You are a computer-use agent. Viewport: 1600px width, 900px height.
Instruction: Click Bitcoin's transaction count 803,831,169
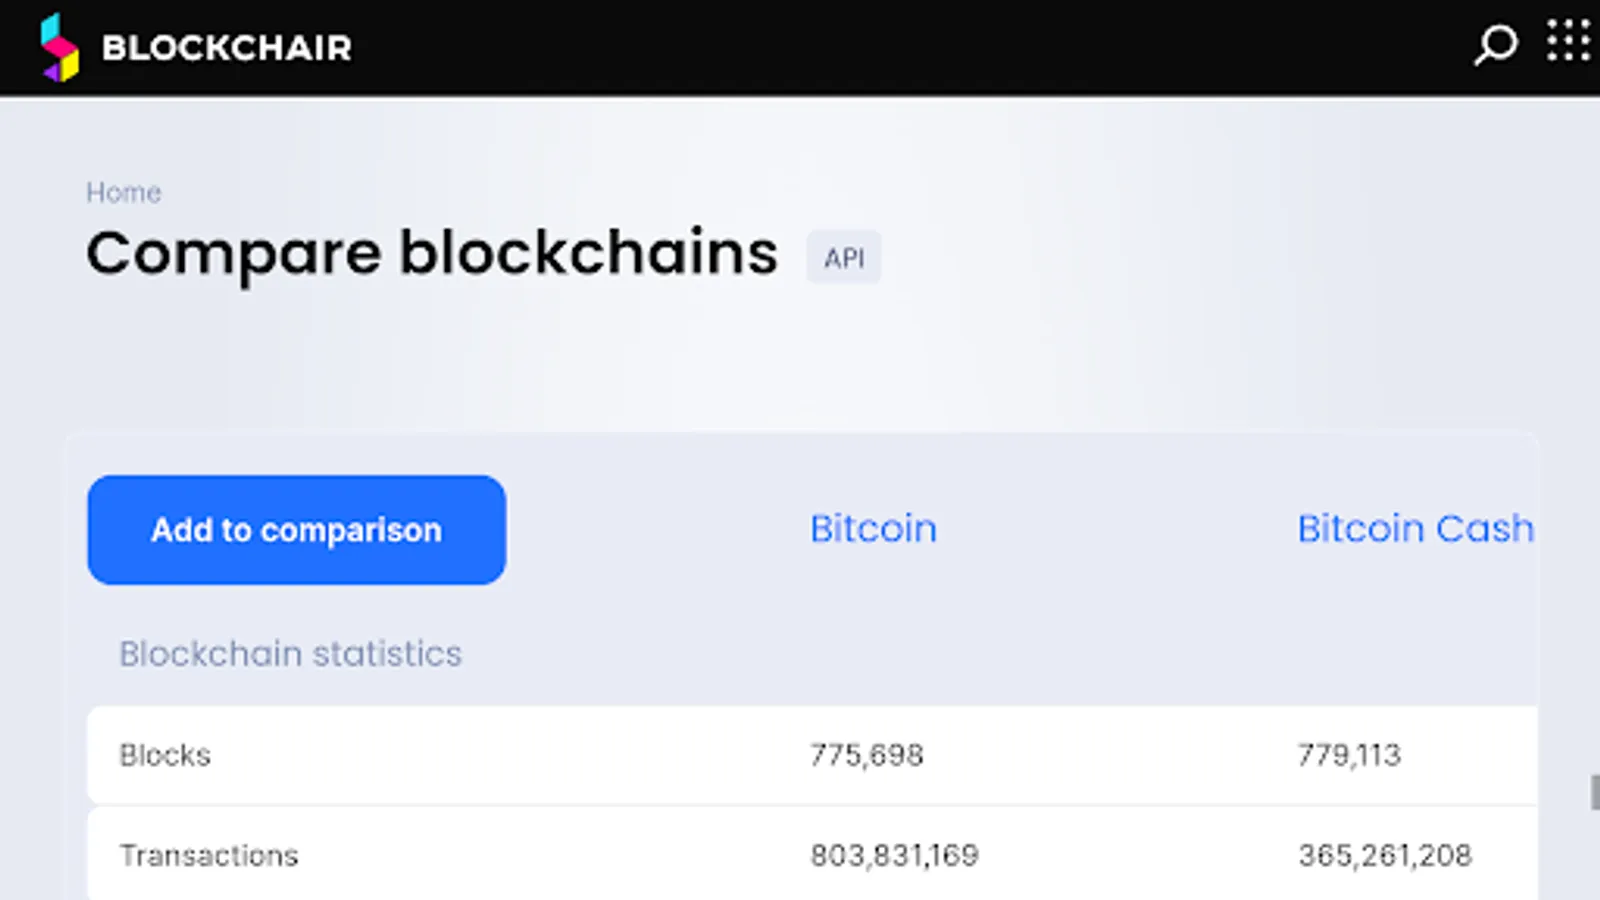[894, 856]
